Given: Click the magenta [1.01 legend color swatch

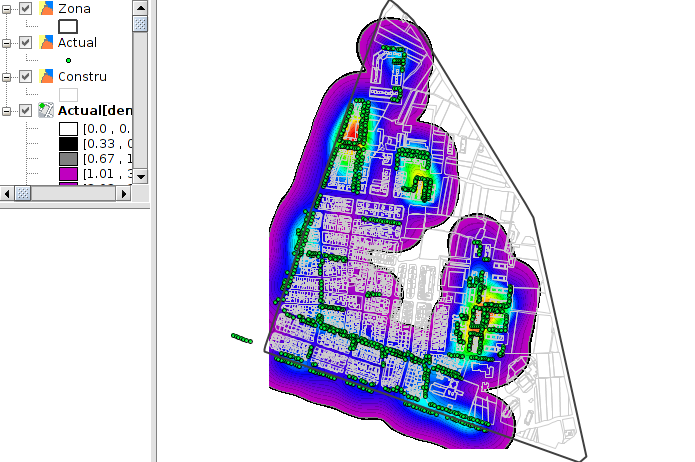Looking at the screenshot, I should pos(68,175).
